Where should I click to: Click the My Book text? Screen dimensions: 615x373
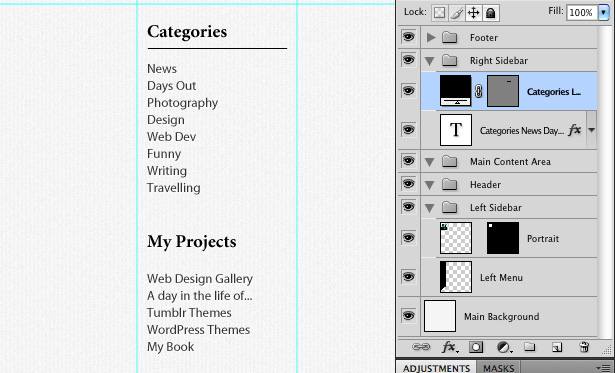click(x=171, y=347)
